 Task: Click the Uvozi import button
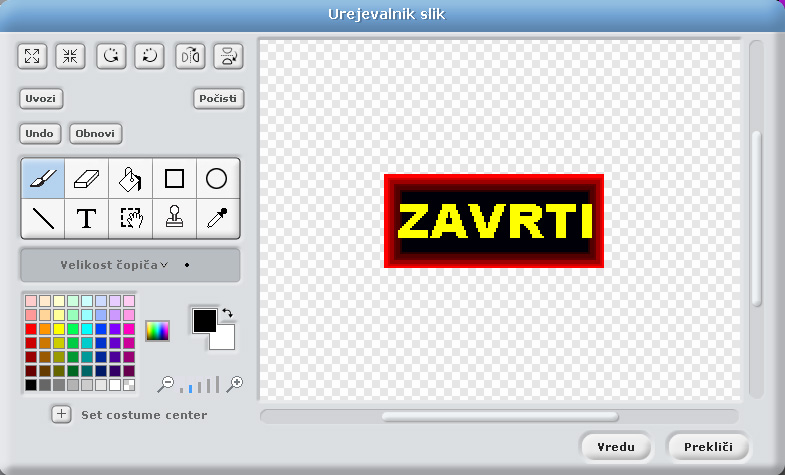click(42, 99)
